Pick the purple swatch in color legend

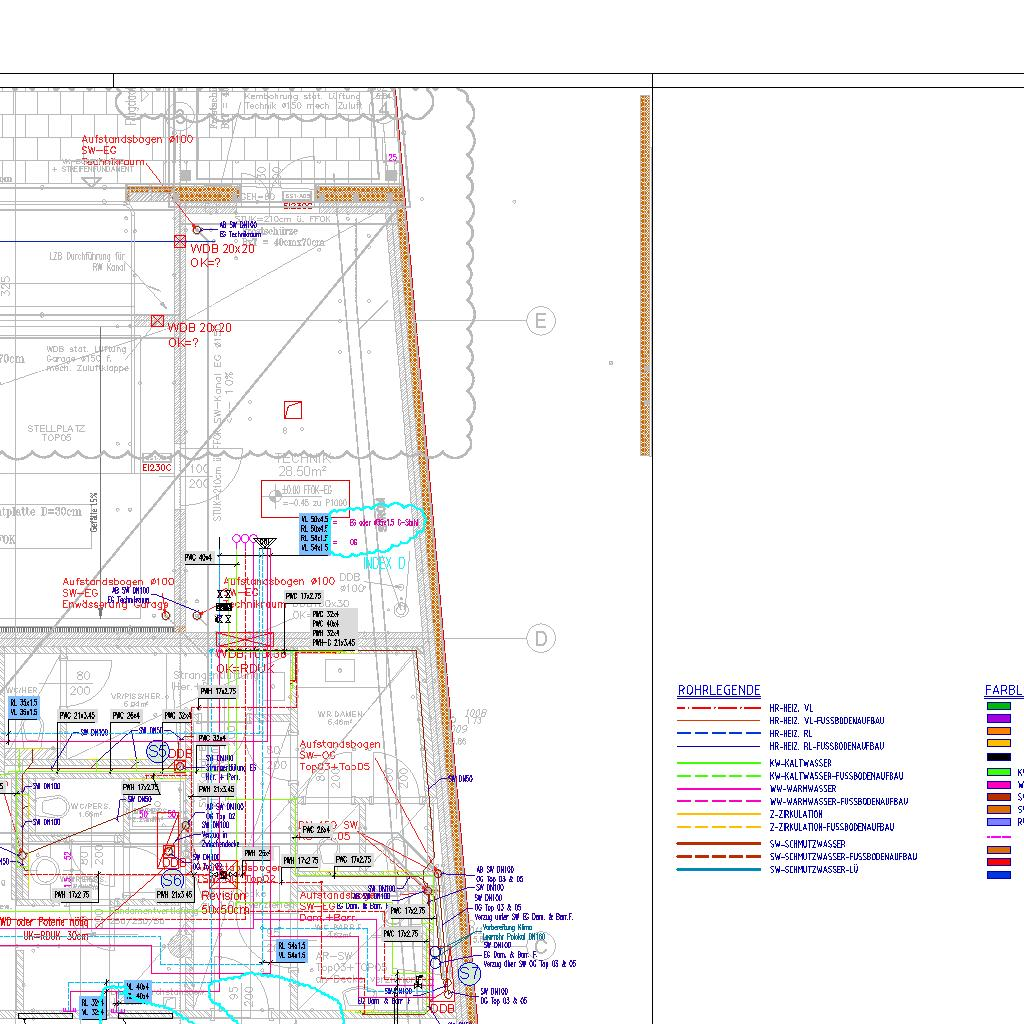(x=998, y=719)
